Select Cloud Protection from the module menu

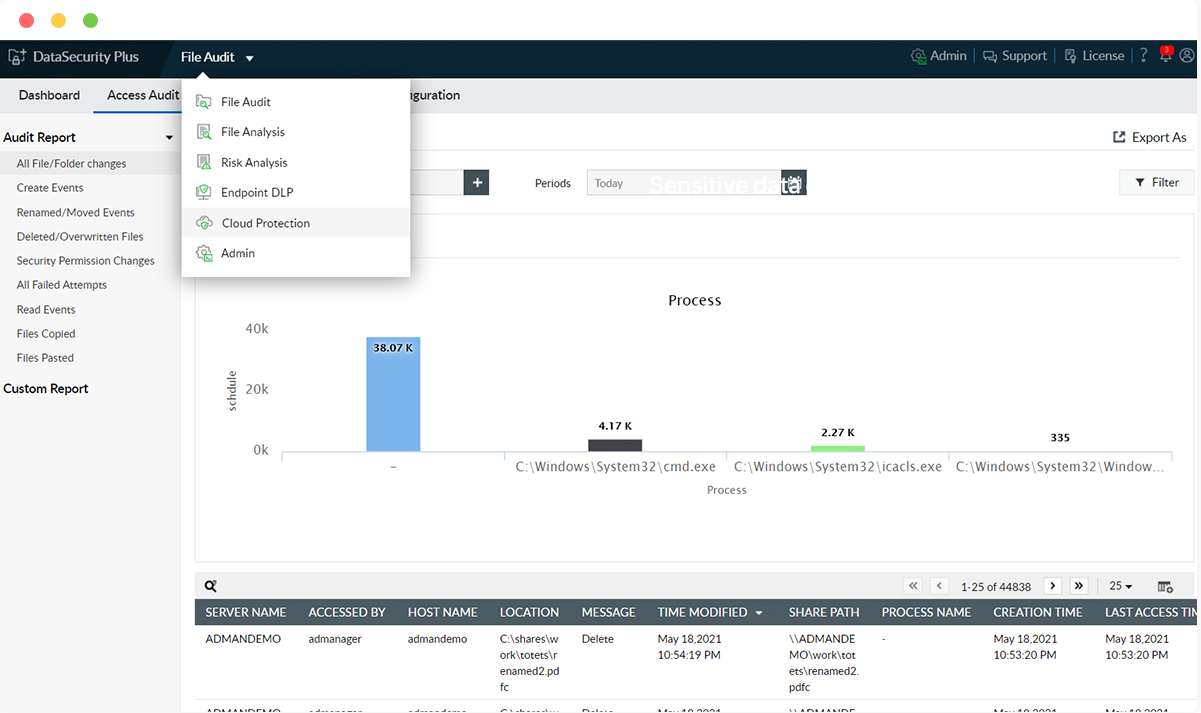(296, 223)
